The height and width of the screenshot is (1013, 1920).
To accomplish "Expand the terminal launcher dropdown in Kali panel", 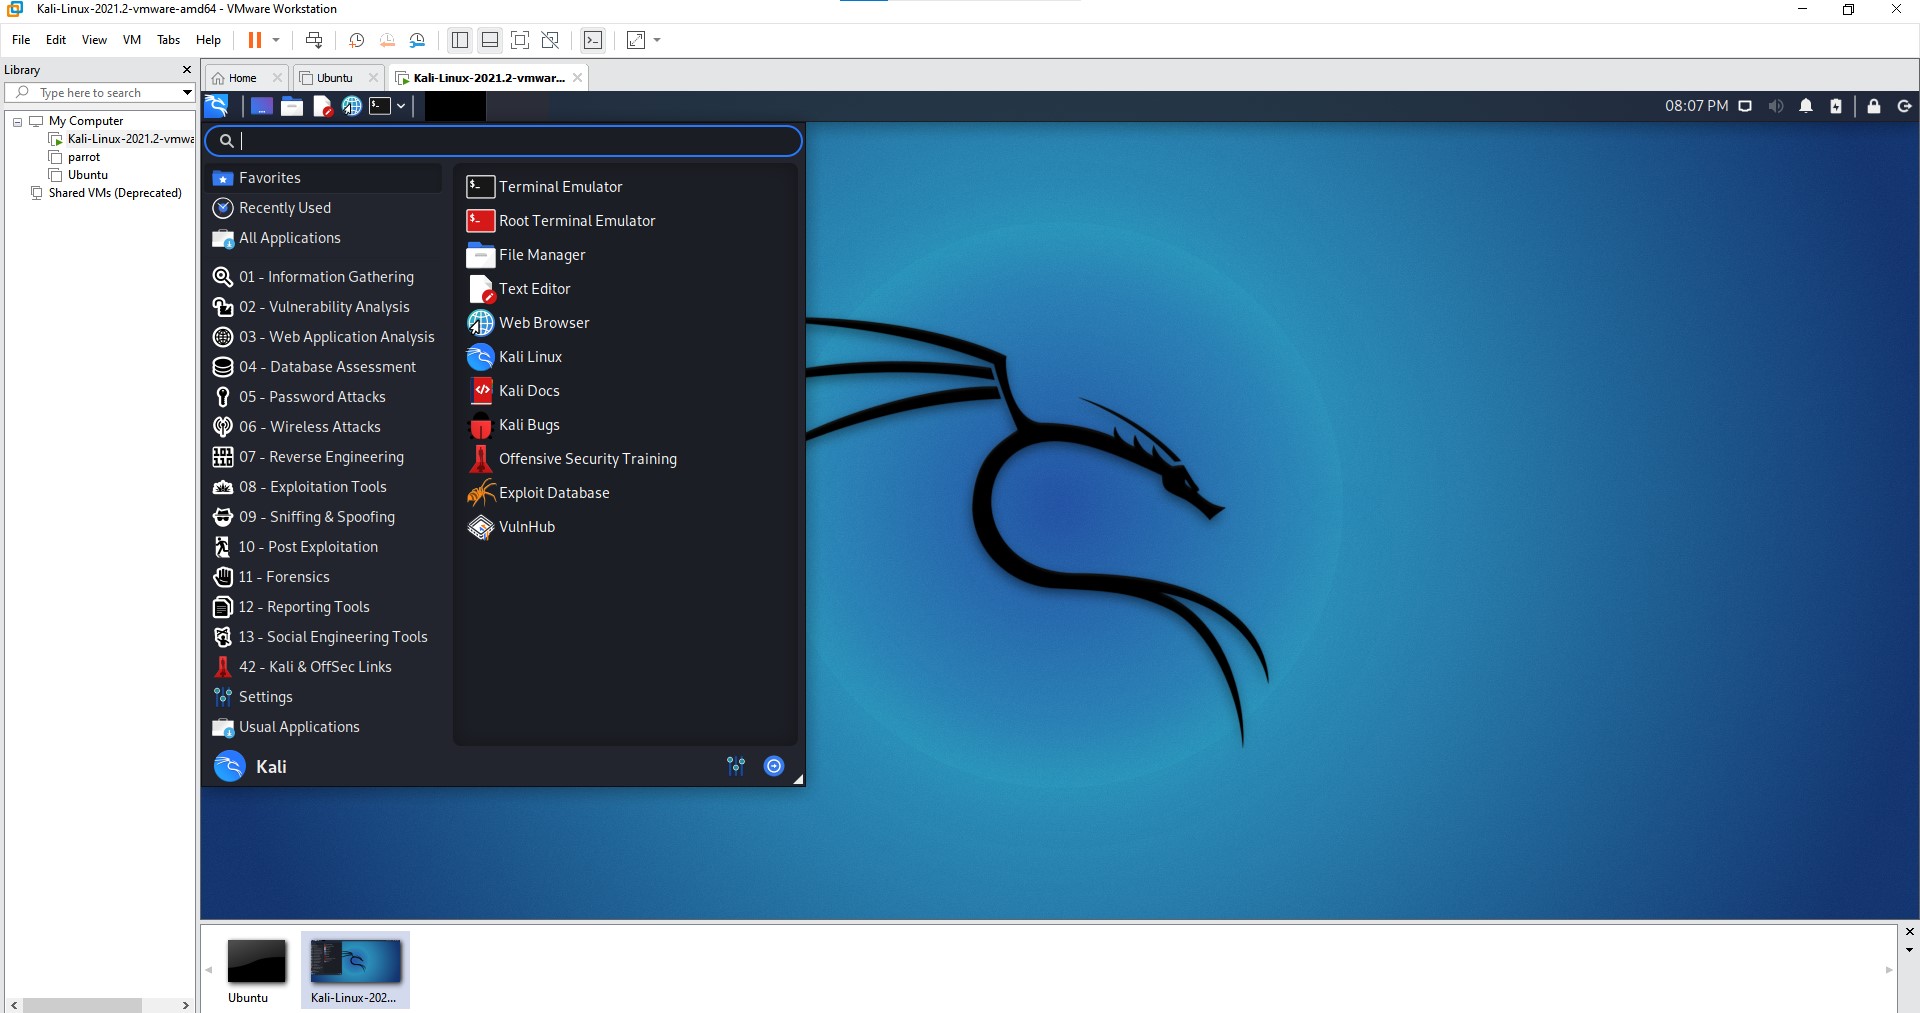I will 401,106.
